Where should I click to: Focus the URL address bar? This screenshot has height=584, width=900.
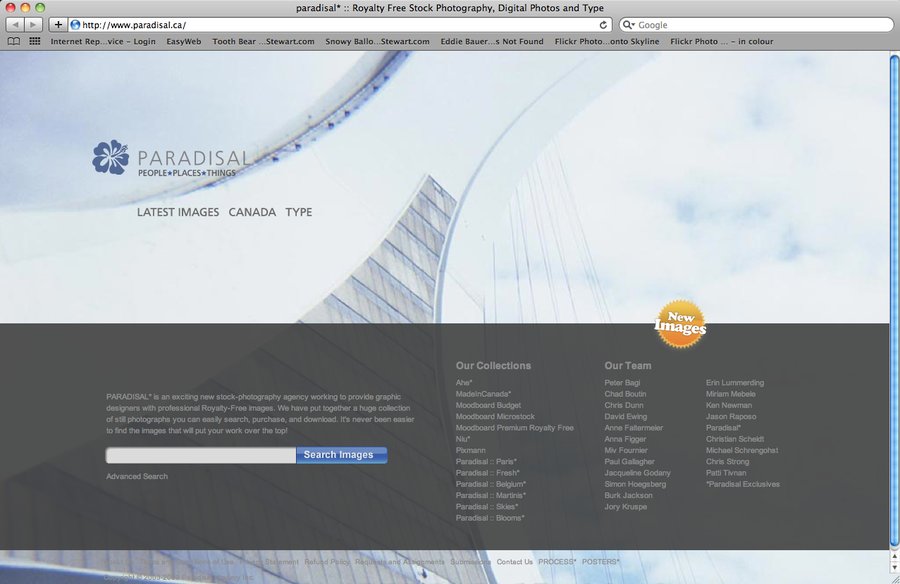(339, 25)
